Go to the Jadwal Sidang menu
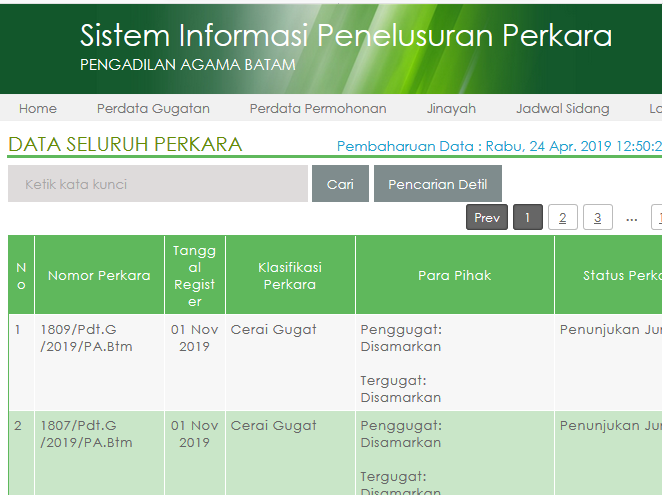Viewport: 663px width, 495px height. 562,108
